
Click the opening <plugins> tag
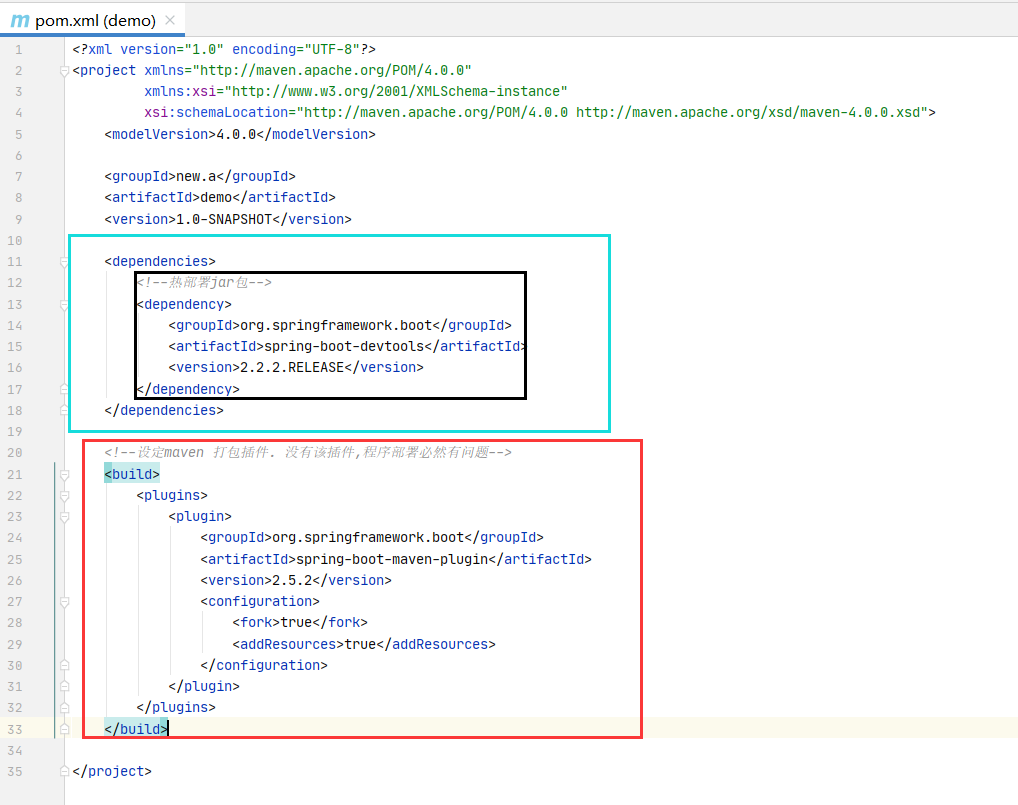coord(172,495)
